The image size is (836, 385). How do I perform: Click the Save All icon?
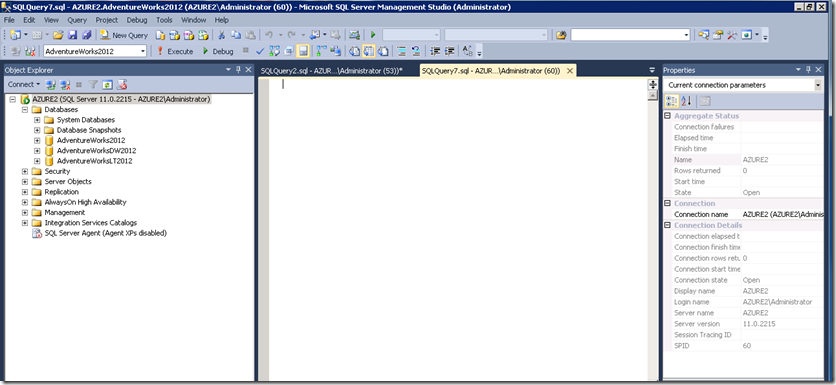point(86,35)
